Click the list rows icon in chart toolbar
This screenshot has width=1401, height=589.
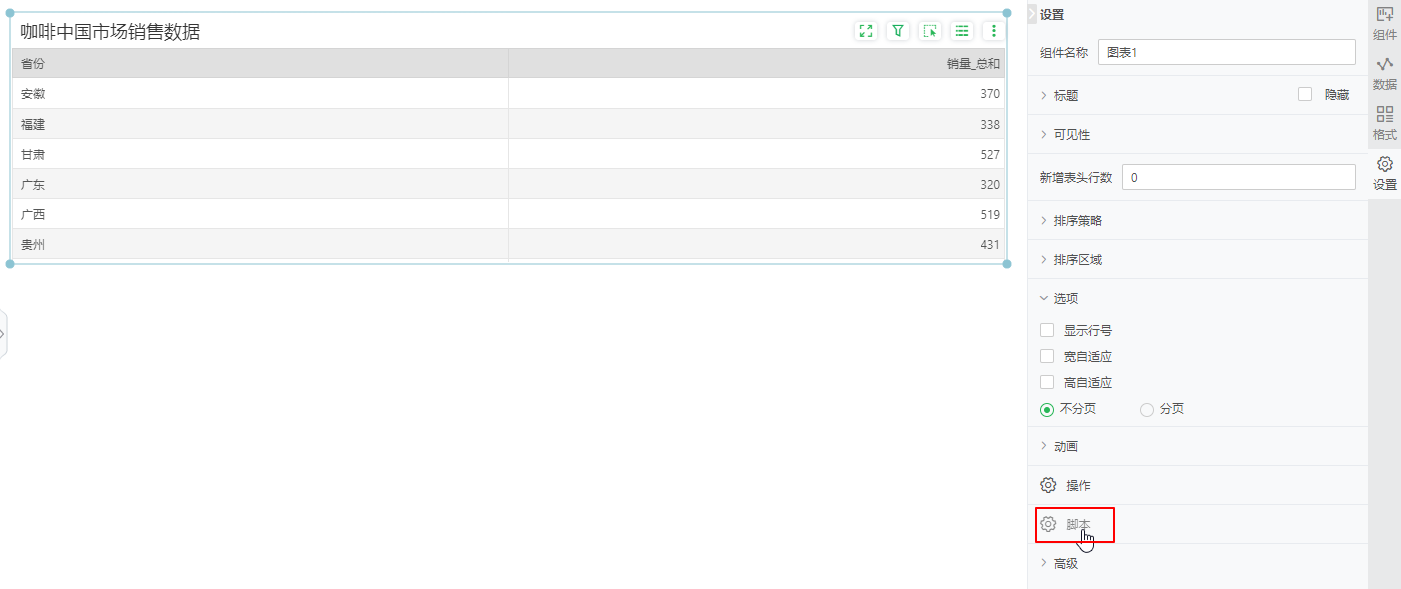(962, 31)
